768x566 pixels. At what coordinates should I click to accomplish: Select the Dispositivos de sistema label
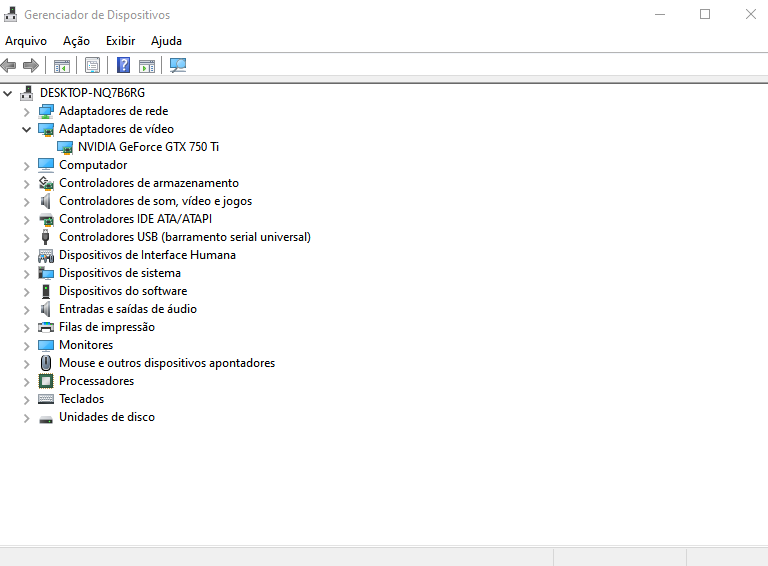click(x=120, y=273)
